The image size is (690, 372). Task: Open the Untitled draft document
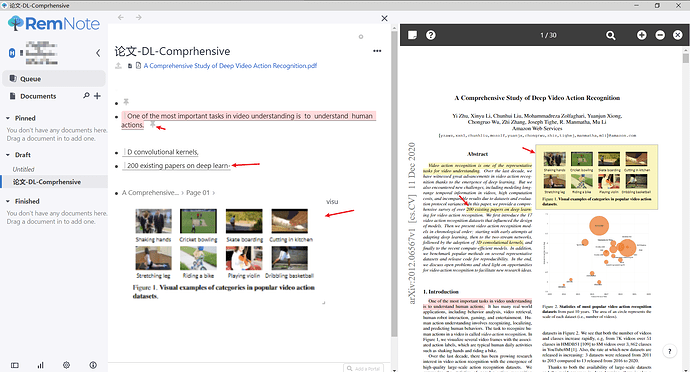click(23, 169)
